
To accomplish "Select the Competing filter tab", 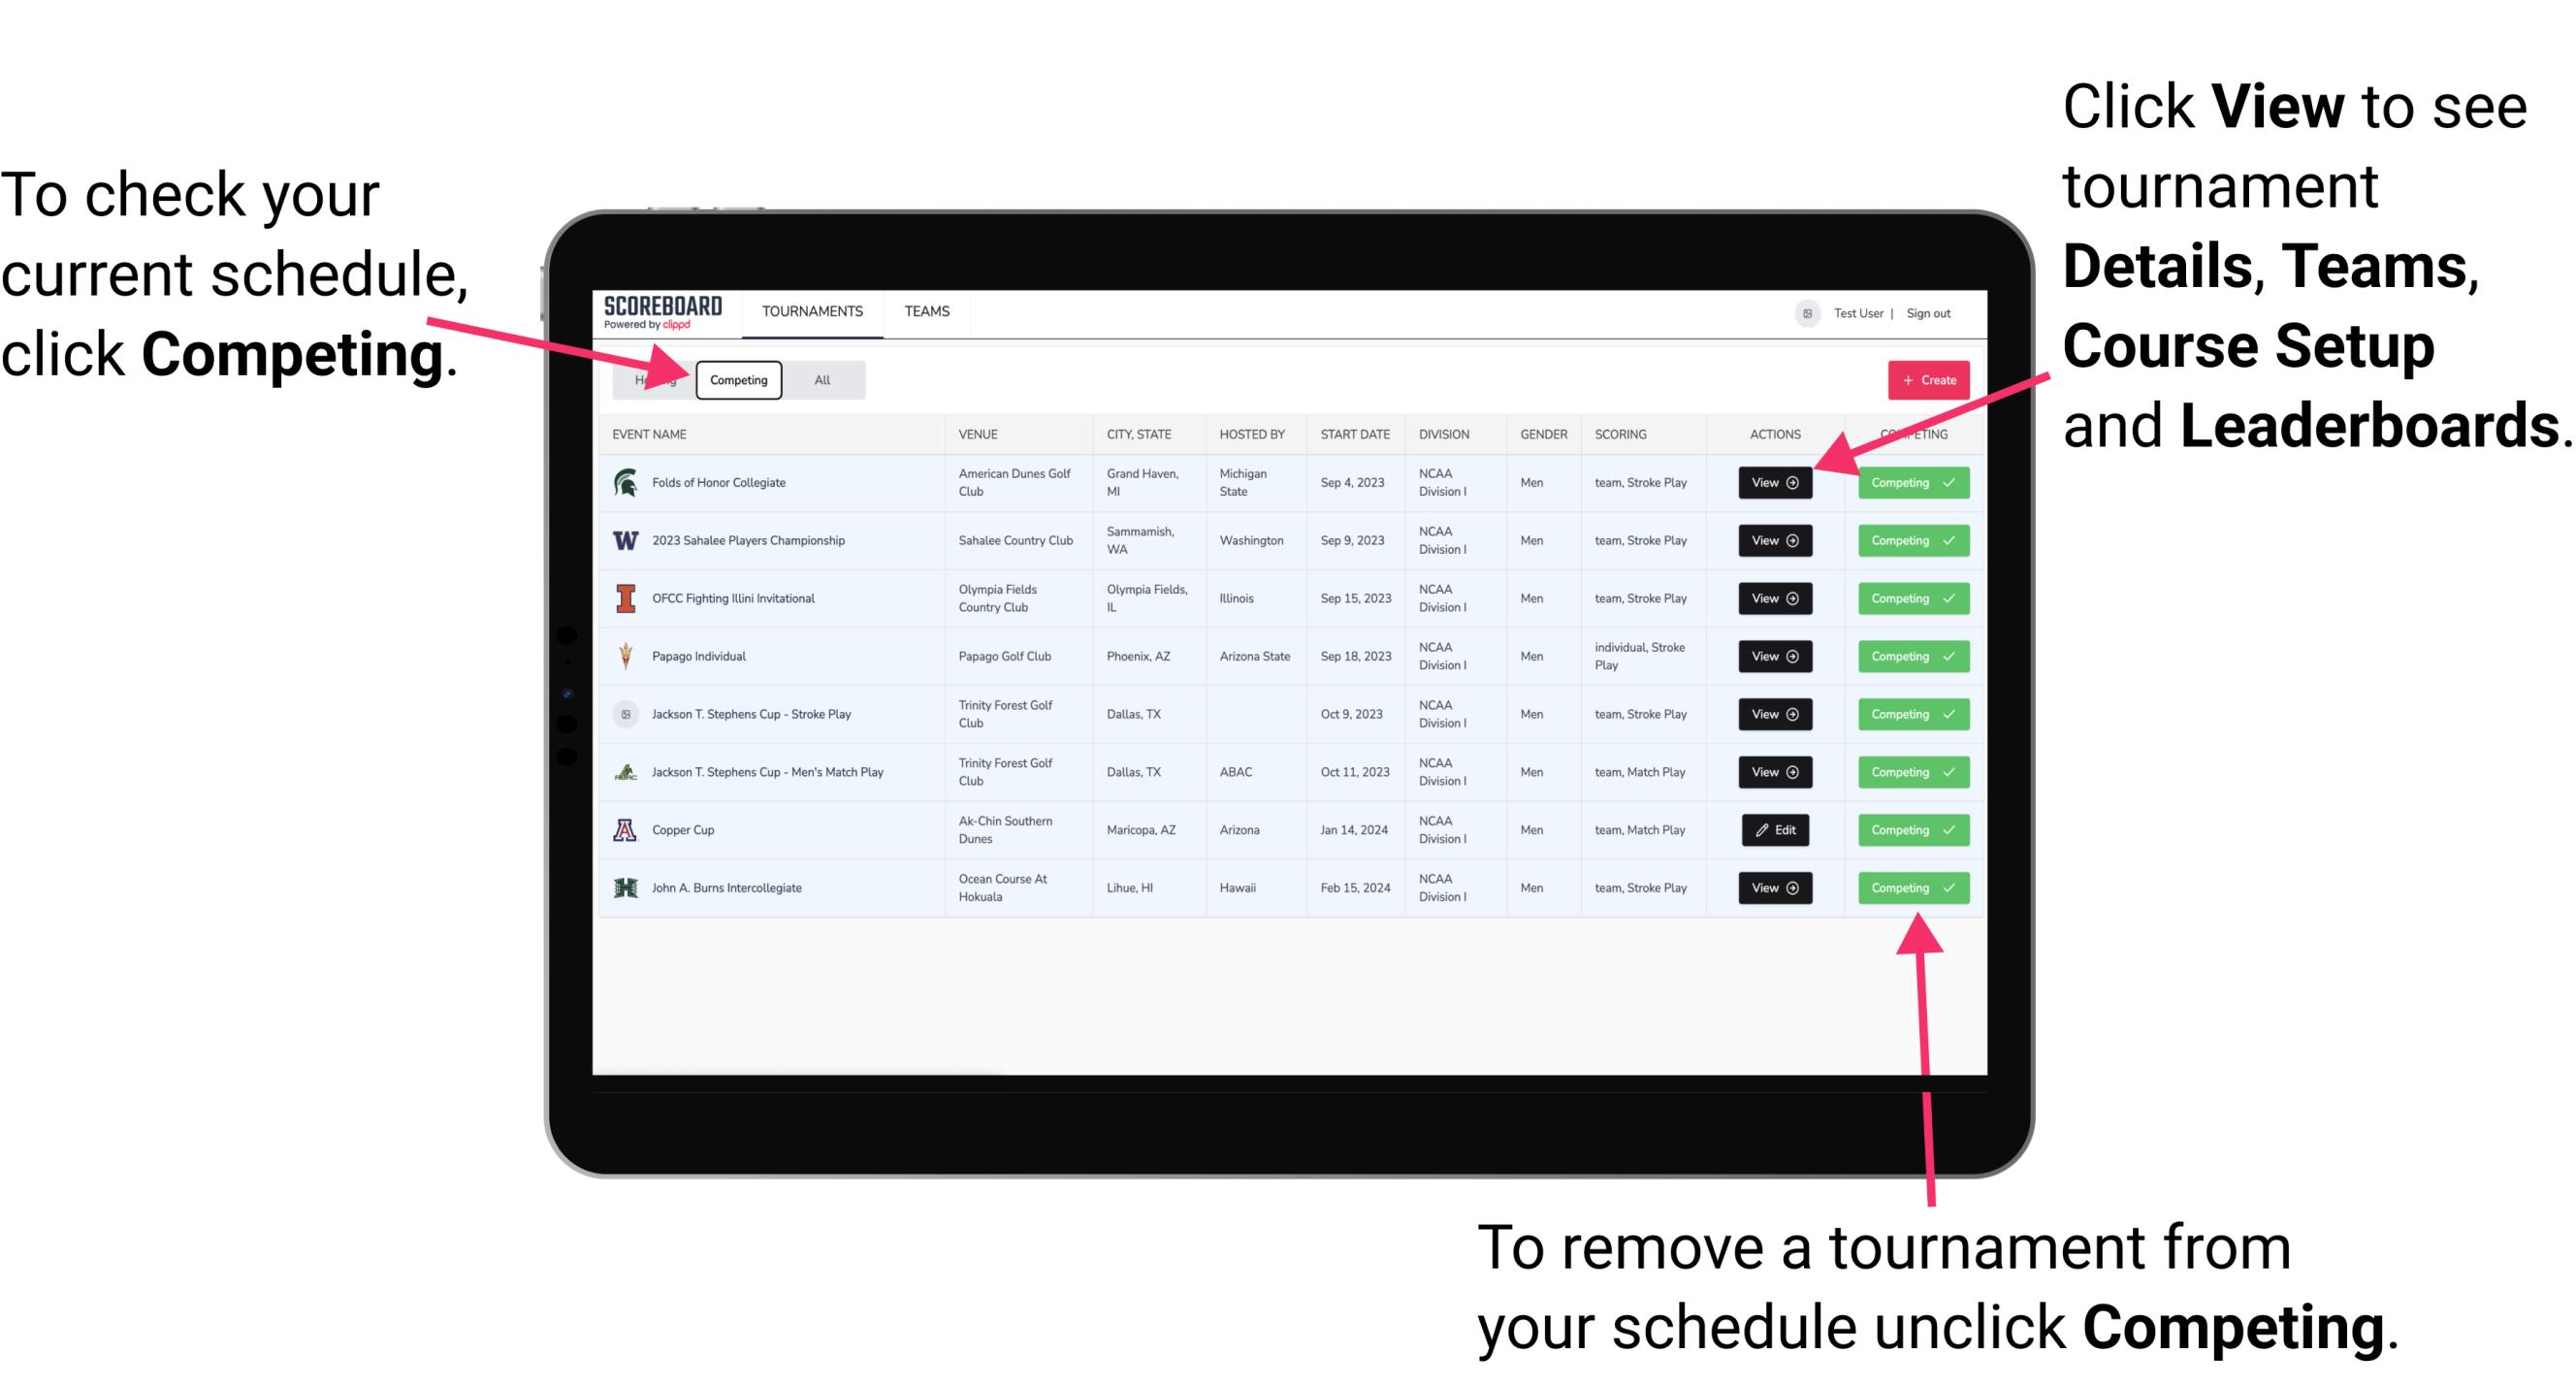I will click(737, 379).
